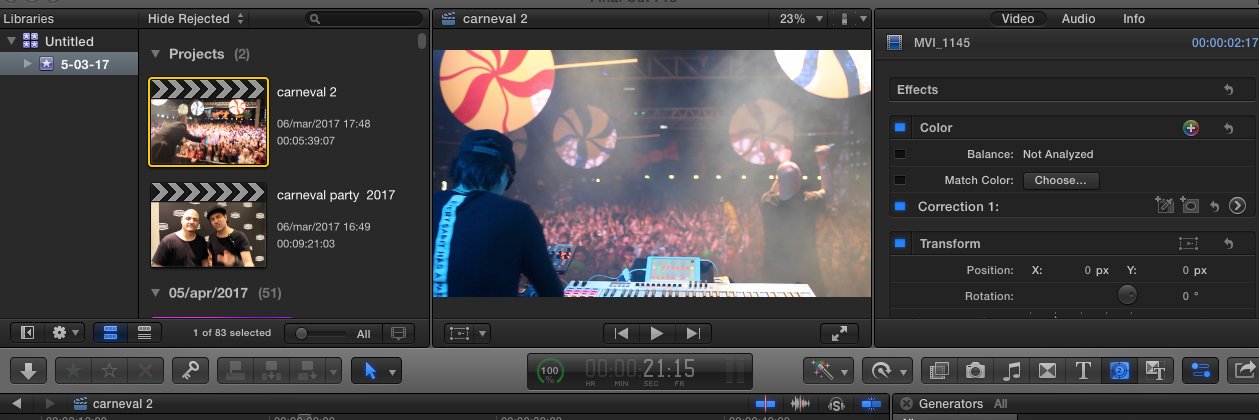1259x420 pixels.
Task: Close the Generators browser panel
Action: point(906,404)
